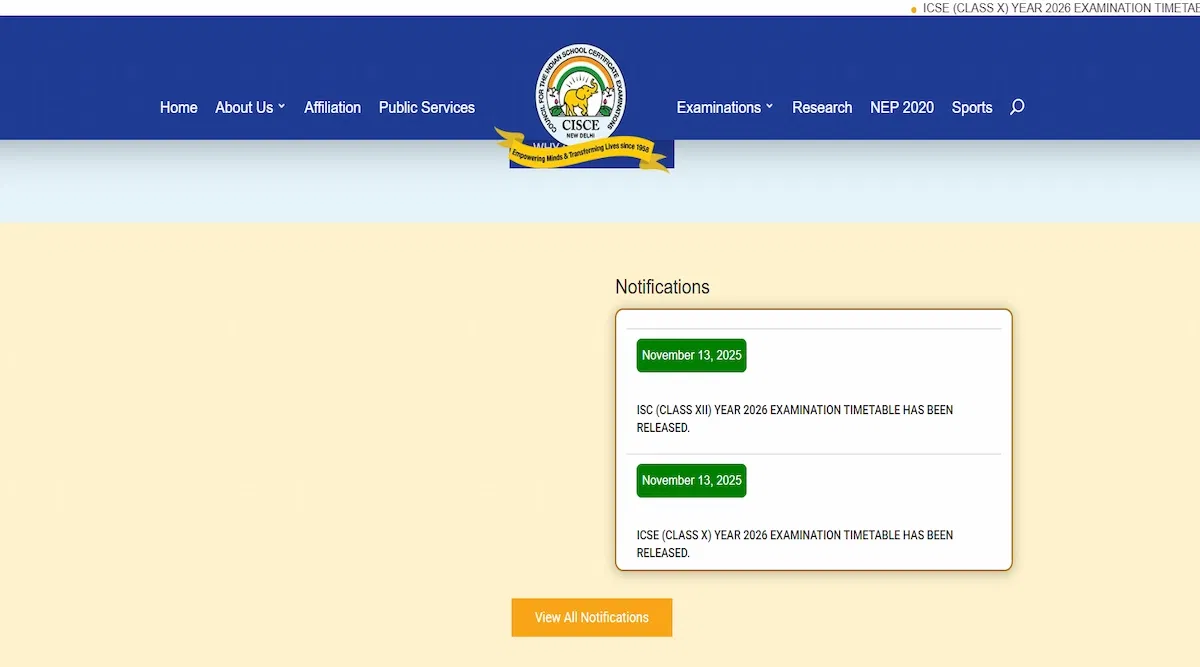Open the About Us menu
This screenshot has width=1200, height=667.
pyautogui.click(x=244, y=107)
